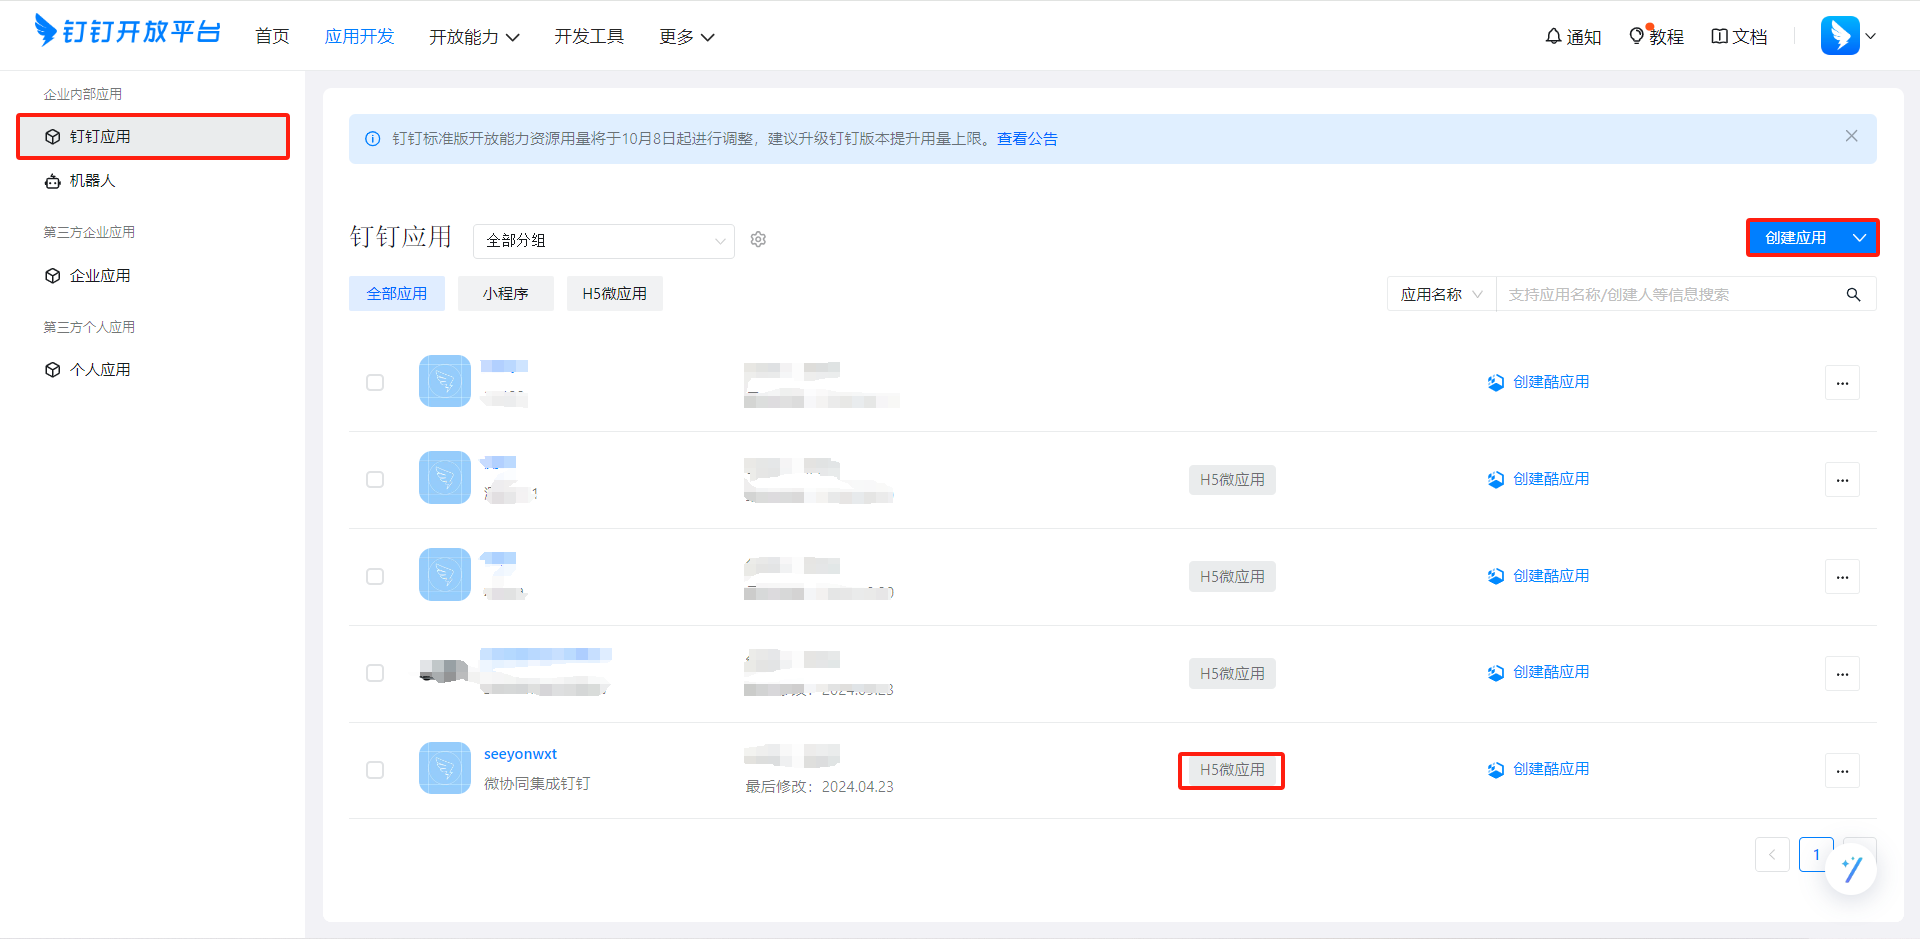Click the seeyonwxt app icon

(444, 768)
